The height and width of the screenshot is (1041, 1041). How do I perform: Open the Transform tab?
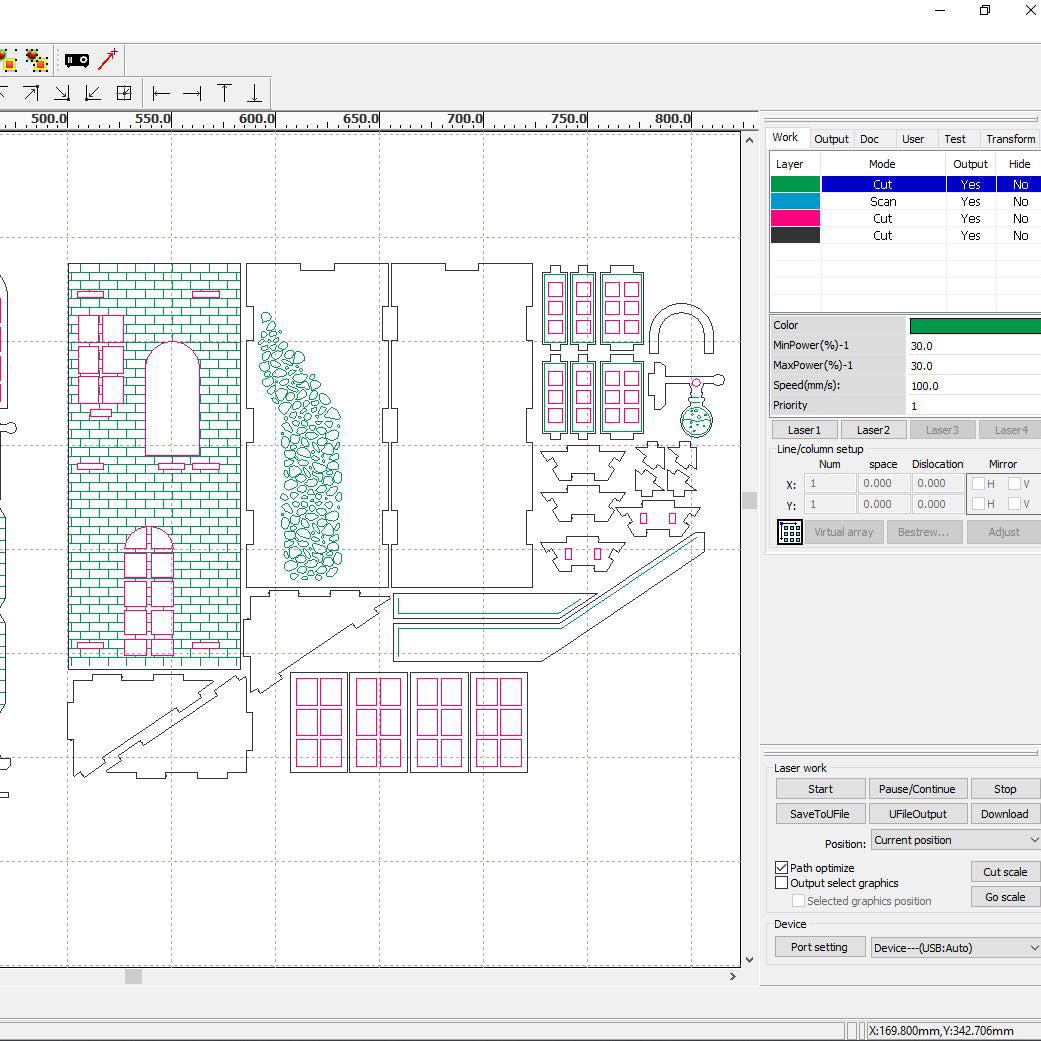1010,139
